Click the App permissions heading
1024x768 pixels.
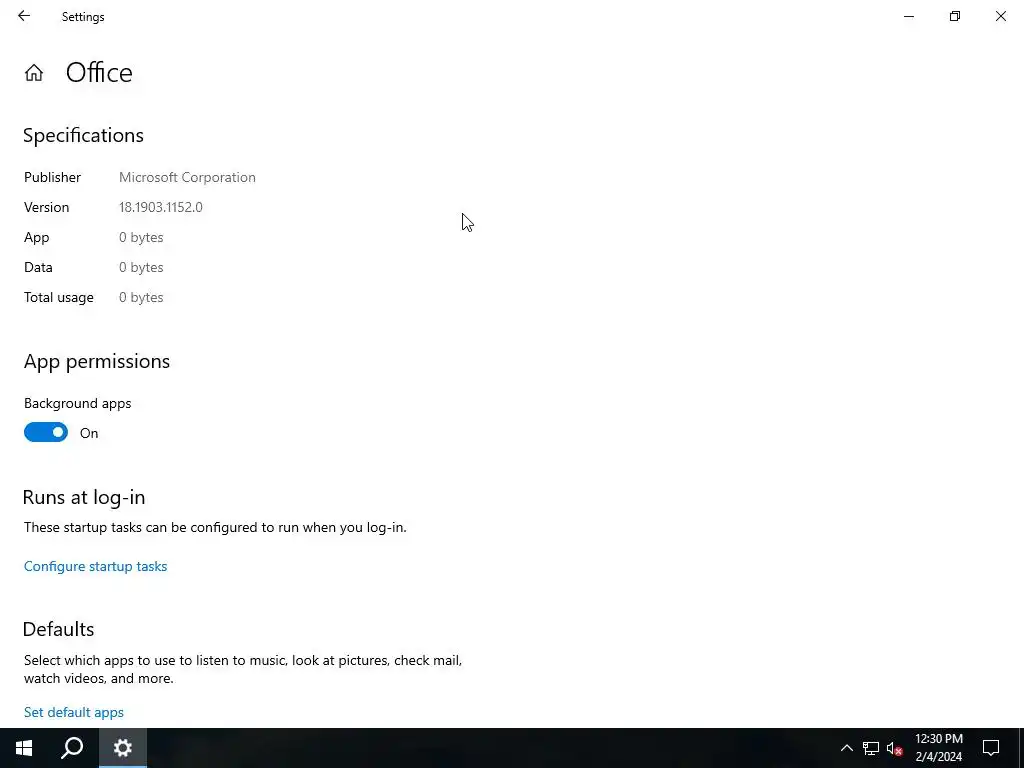tap(97, 361)
